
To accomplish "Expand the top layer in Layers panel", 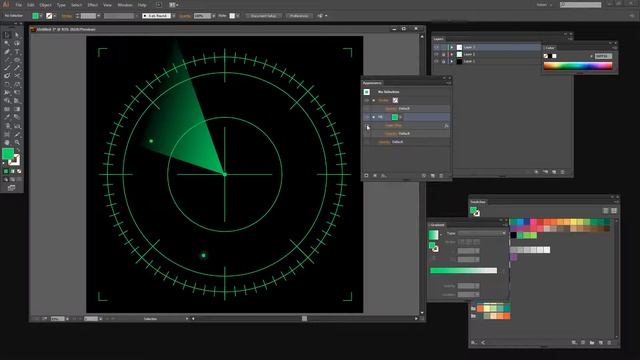I will [451, 47].
